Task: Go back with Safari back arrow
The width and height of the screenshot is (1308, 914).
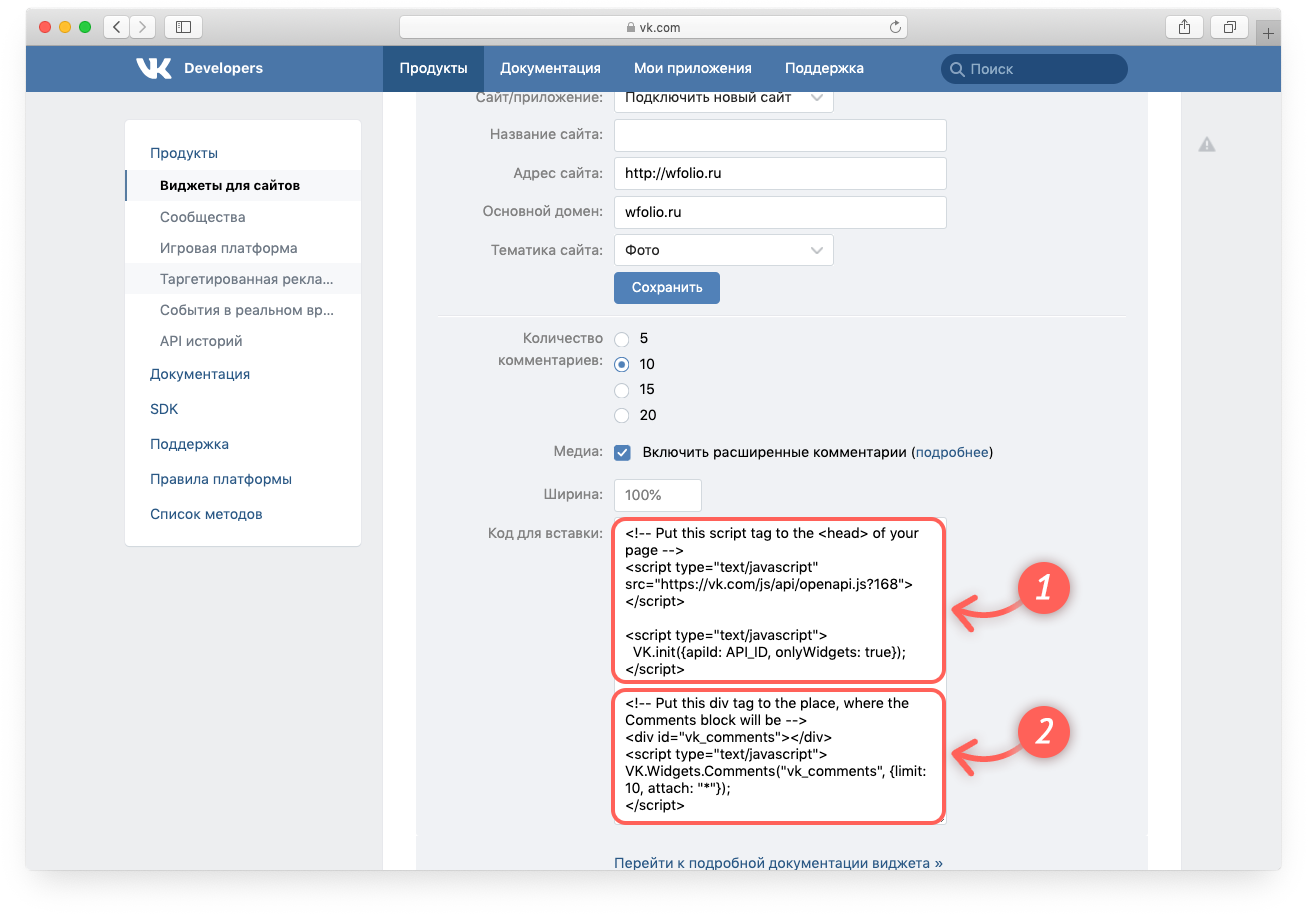Action: 117,27
